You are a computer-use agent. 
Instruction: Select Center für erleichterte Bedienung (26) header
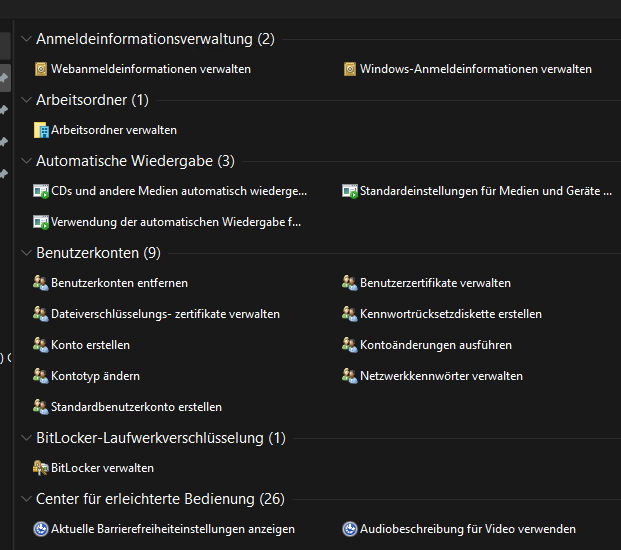(160, 499)
